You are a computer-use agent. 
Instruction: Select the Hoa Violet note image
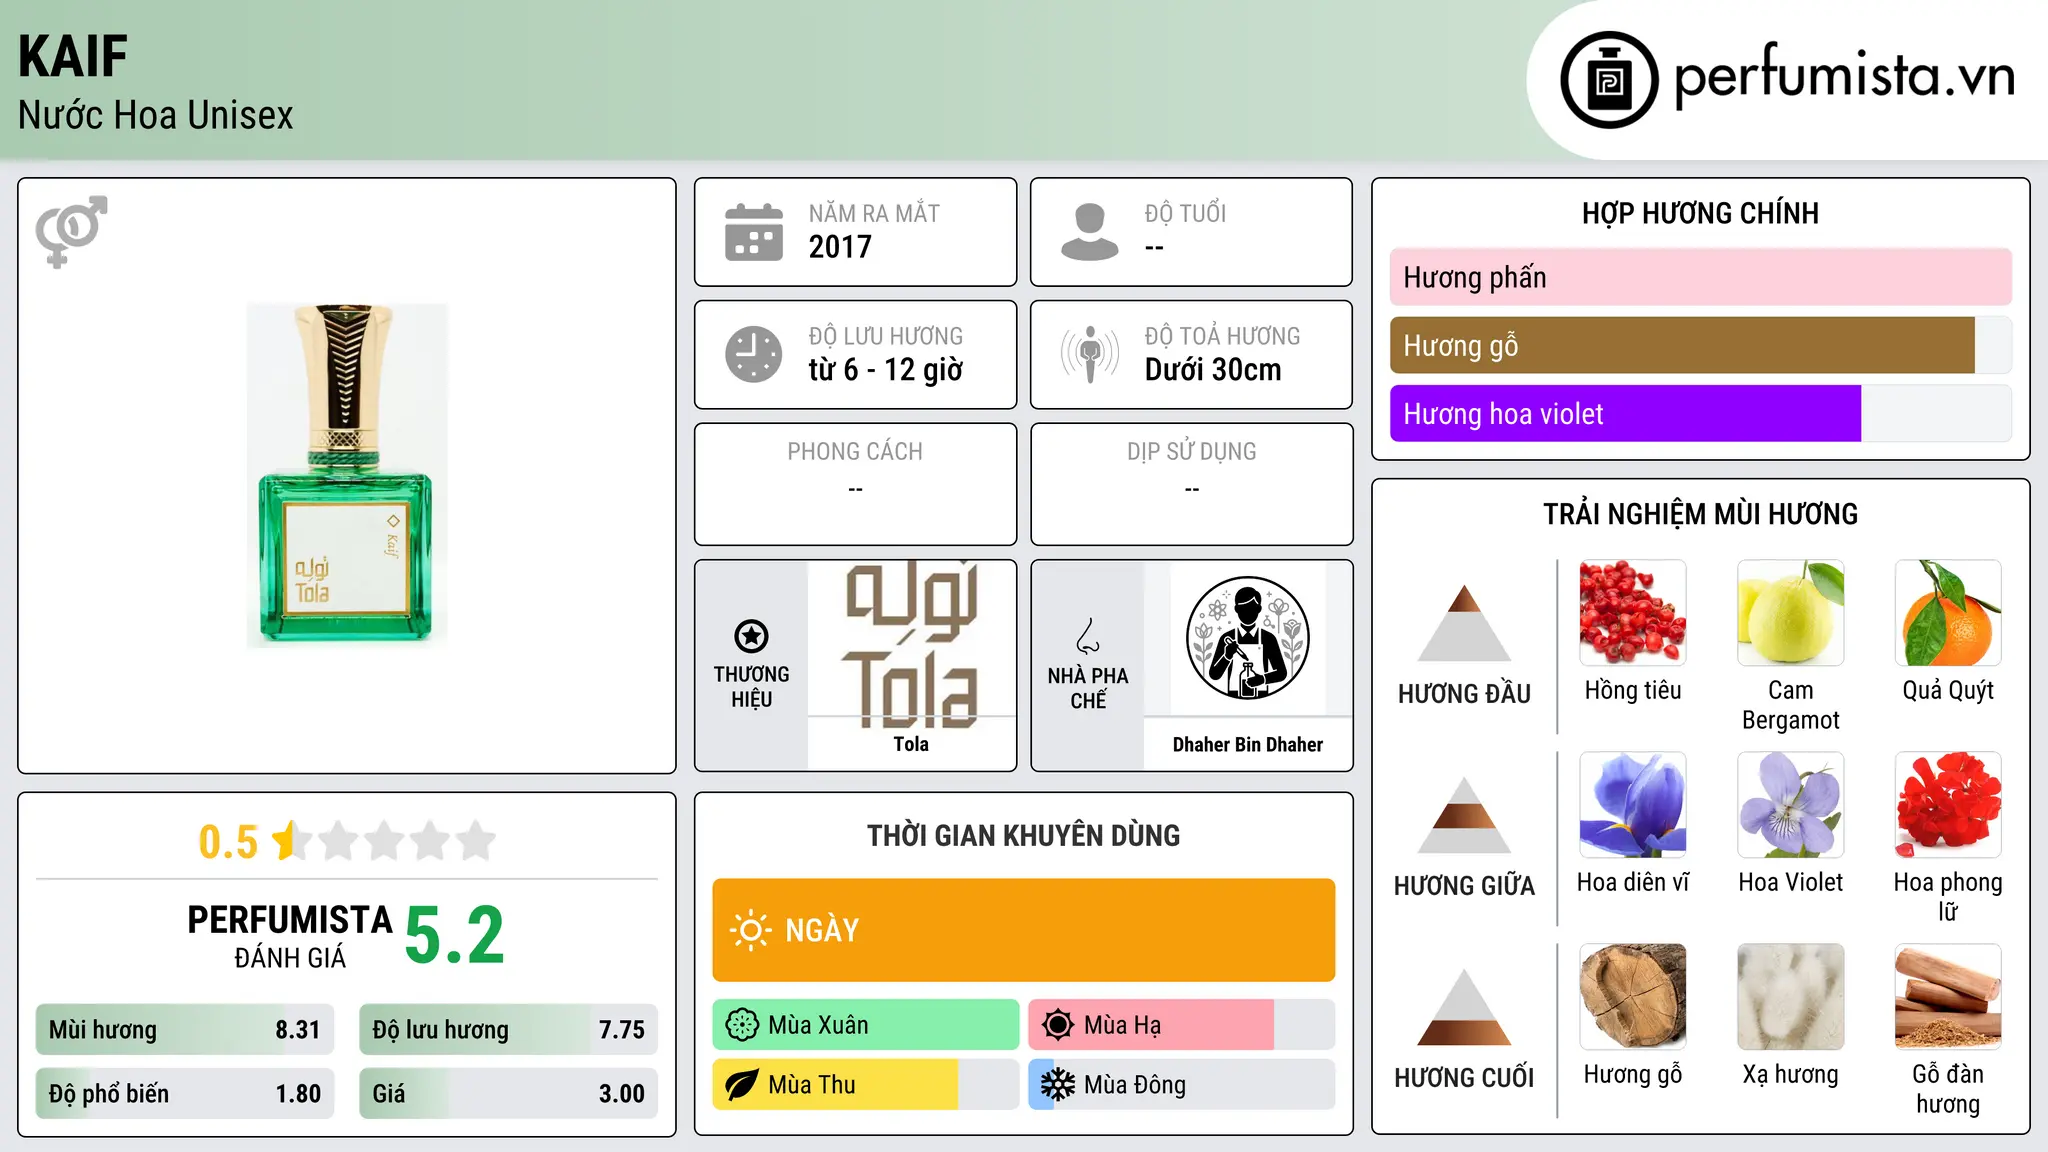(1790, 805)
